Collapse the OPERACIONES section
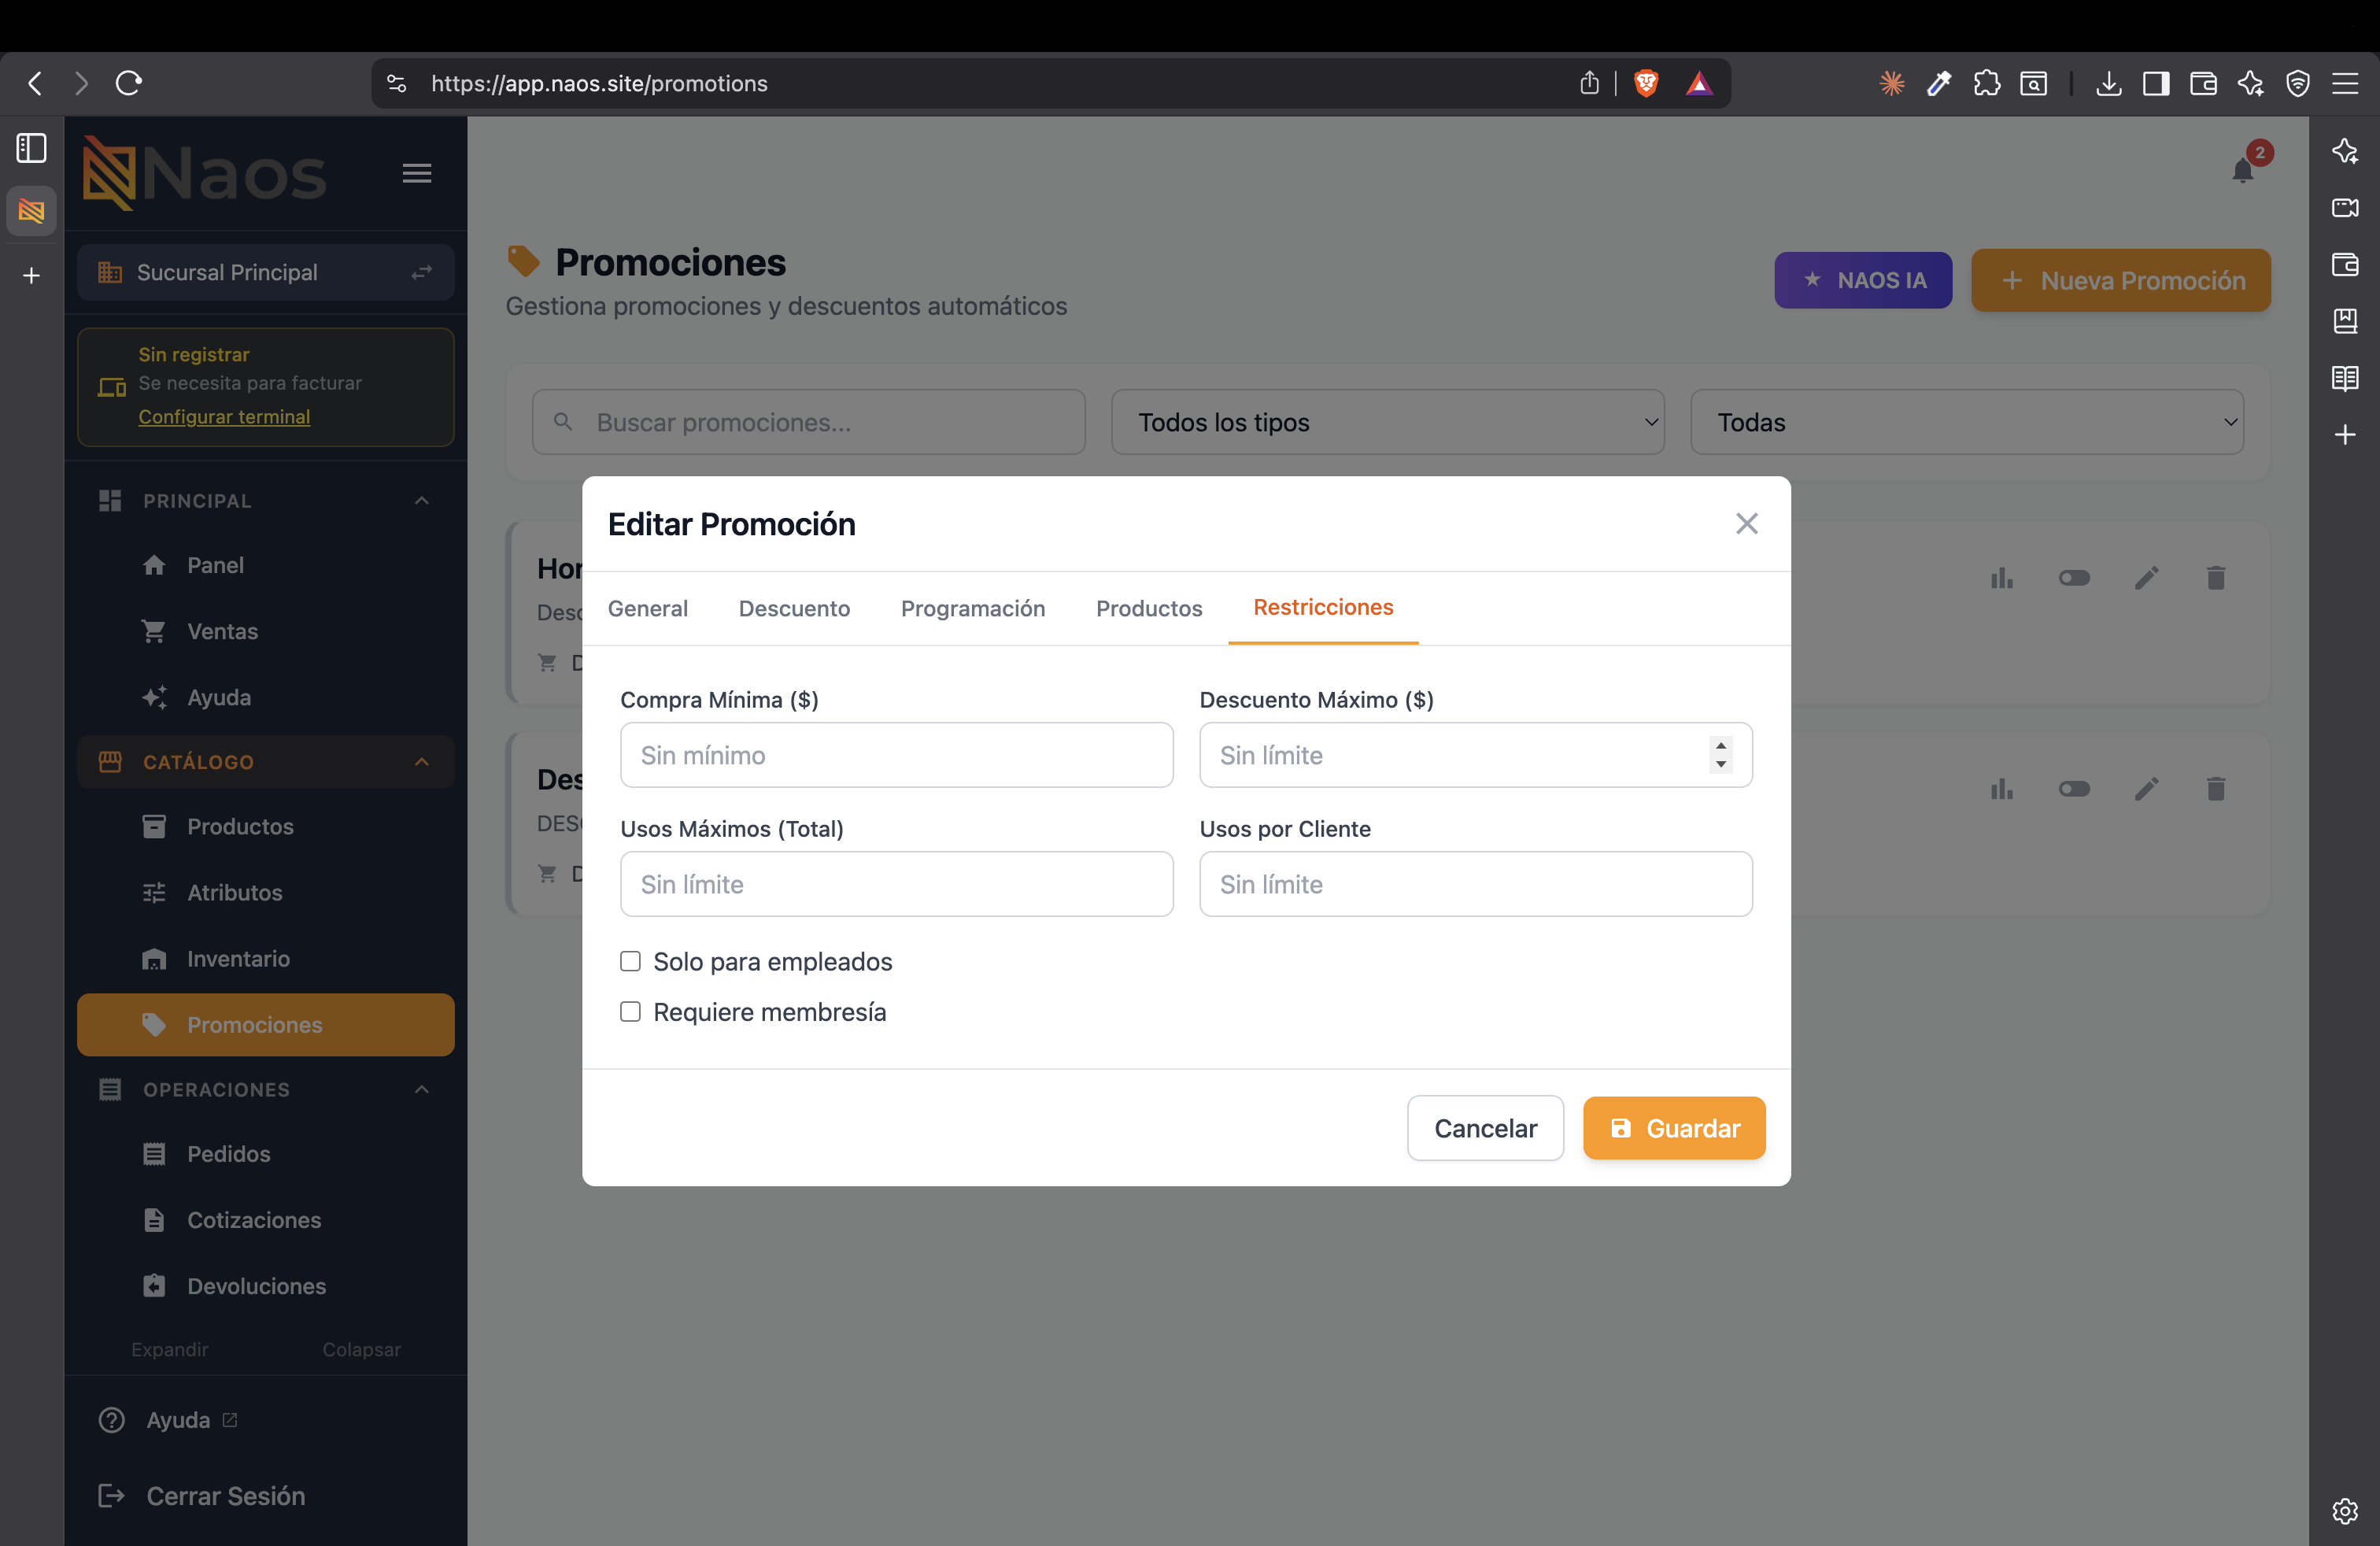The height and width of the screenshot is (1546, 2380). point(265,1089)
